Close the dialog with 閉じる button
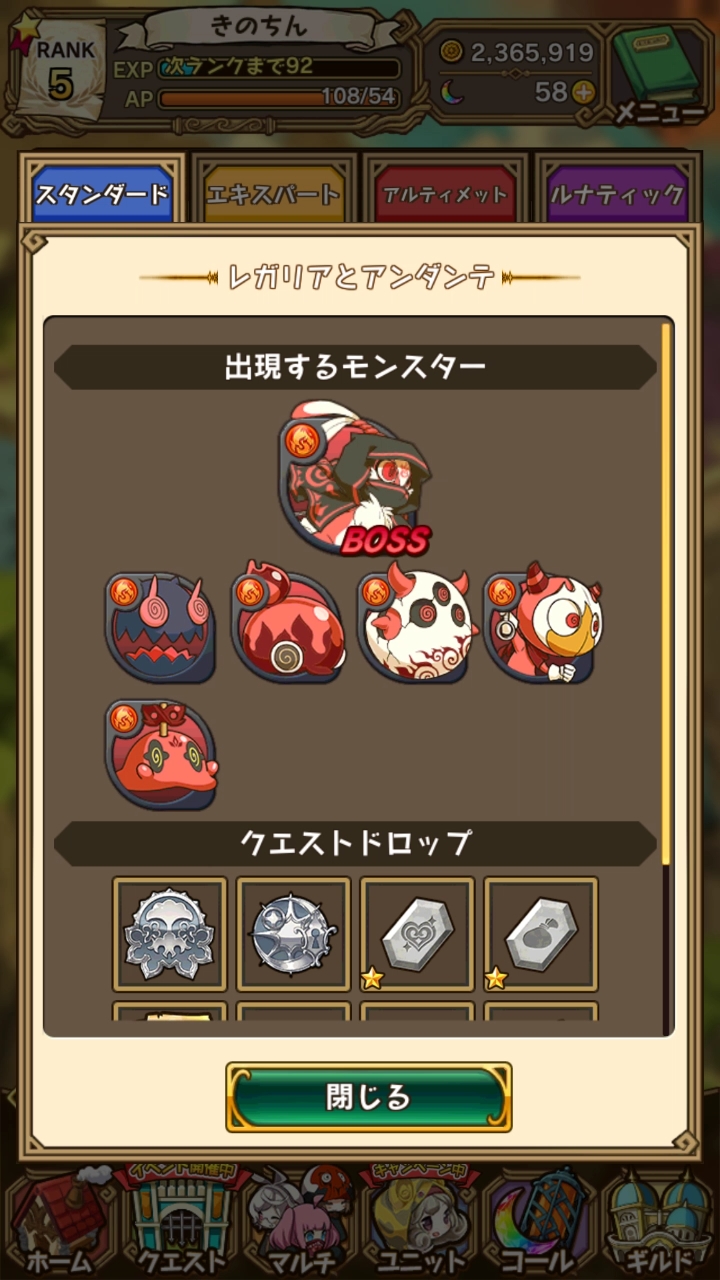The width and height of the screenshot is (720, 1280). (x=369, y=1097)
